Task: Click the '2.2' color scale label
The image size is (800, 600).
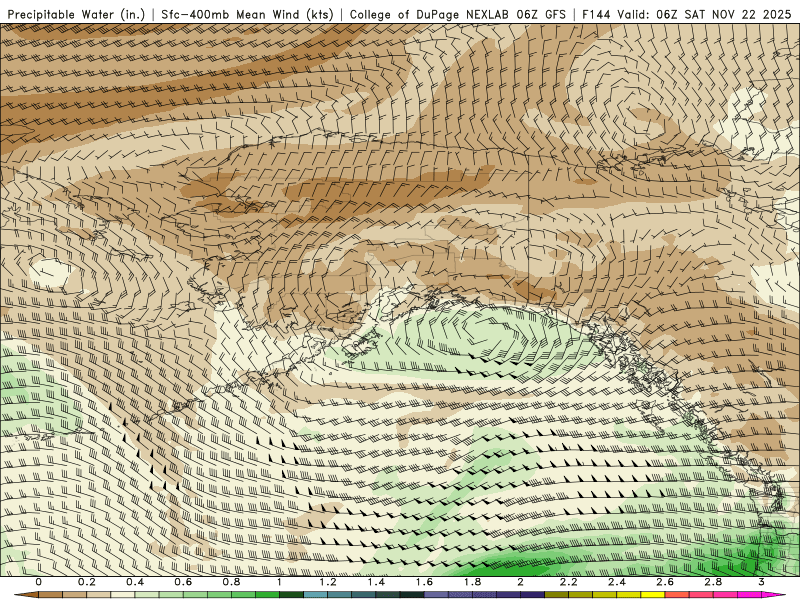Action: [568, 582]
